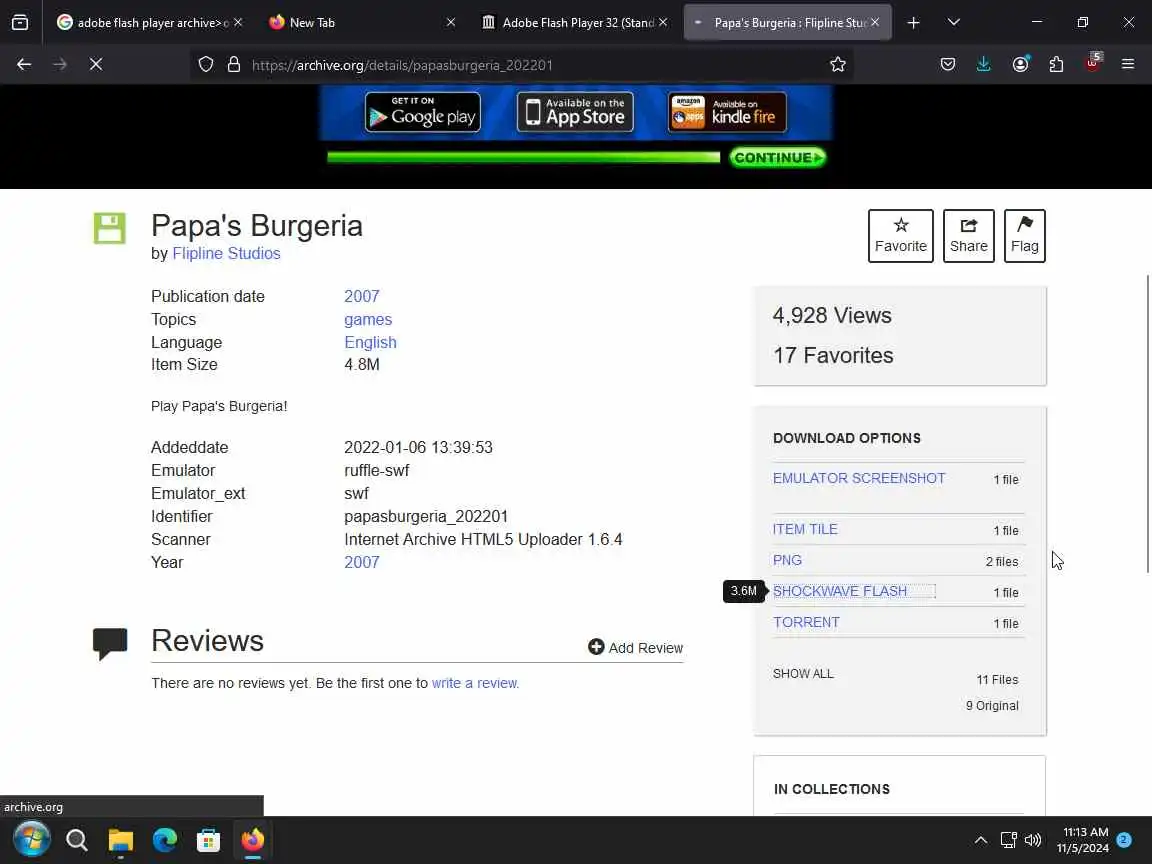Click the green floppy disk software icon
This screenshot has height=864, width=1152.
pyautogui.click(x=109, y=228)
